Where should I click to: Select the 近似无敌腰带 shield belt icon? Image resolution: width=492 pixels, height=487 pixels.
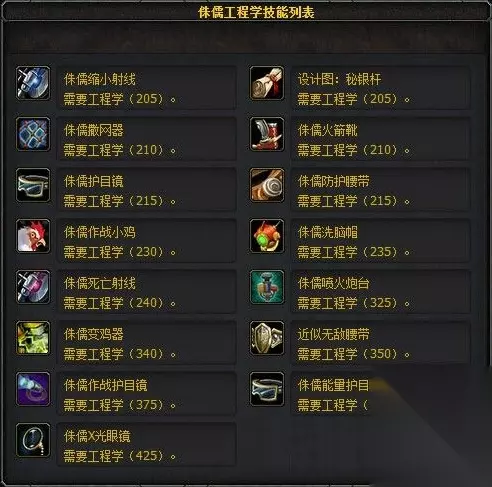pyautogui.click(x=267, y=338)
